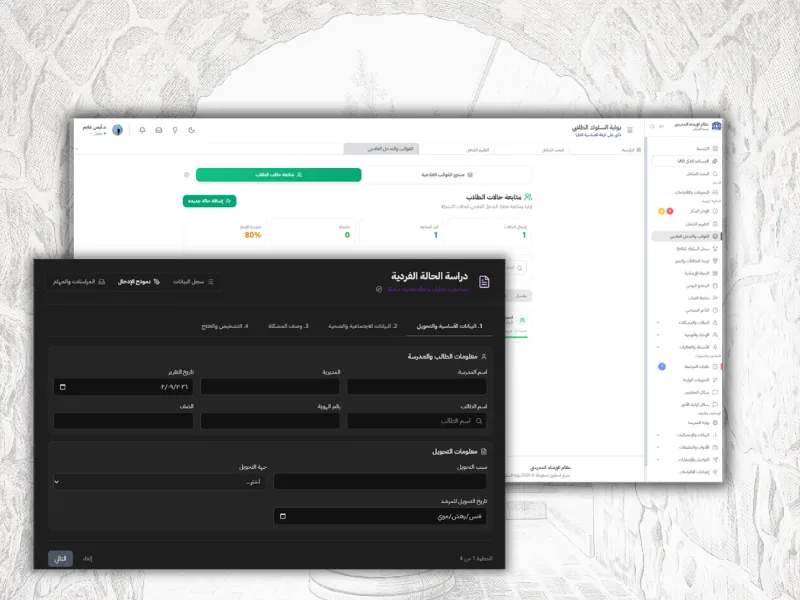Click the التحويلات الواردة sidebar icon
The image size is (800, 600).
pyautogui.click(x=715, y=380)
